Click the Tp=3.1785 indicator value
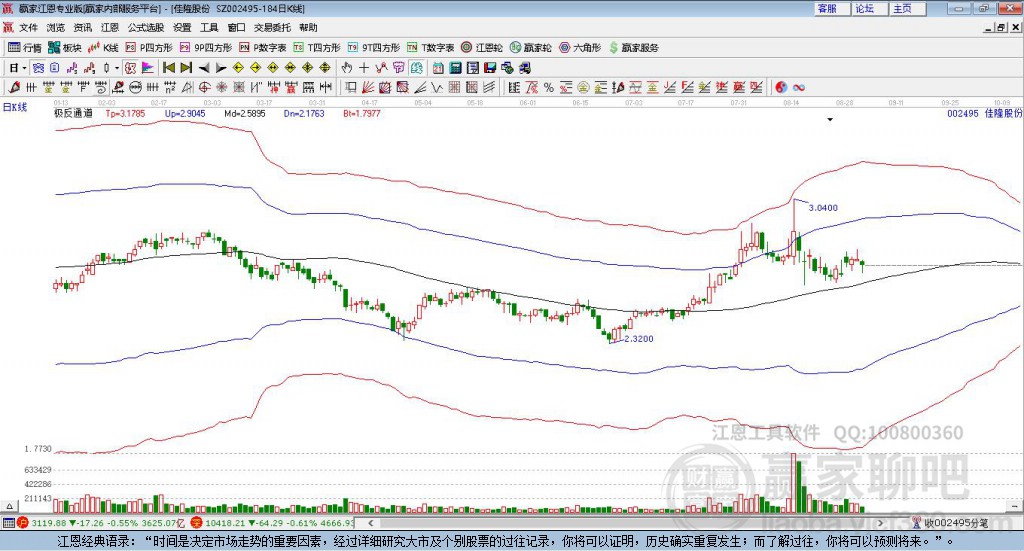 coord(125,114)
